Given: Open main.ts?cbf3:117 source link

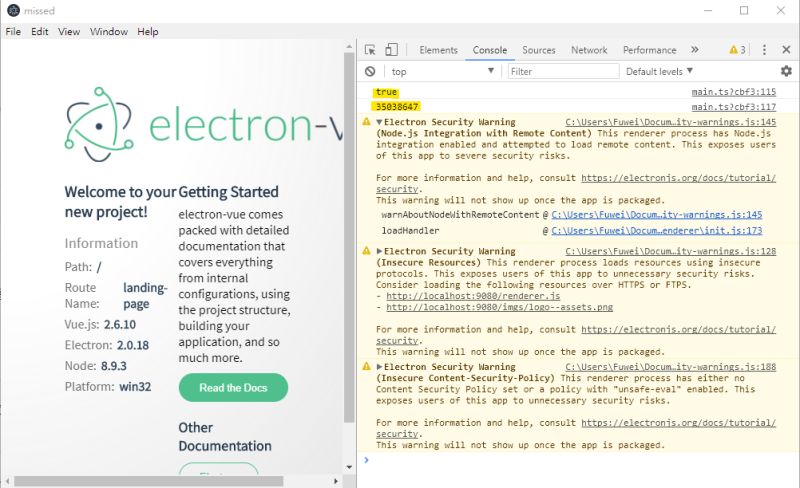Looking at the screenshot, I should (x=734, y=107).
